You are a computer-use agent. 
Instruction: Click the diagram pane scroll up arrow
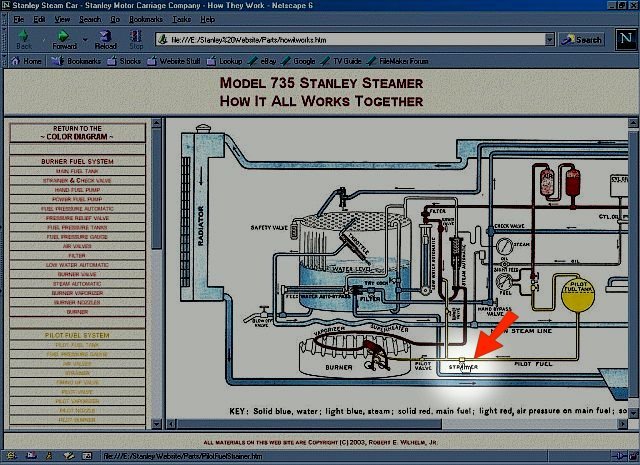tap(633, 123)
